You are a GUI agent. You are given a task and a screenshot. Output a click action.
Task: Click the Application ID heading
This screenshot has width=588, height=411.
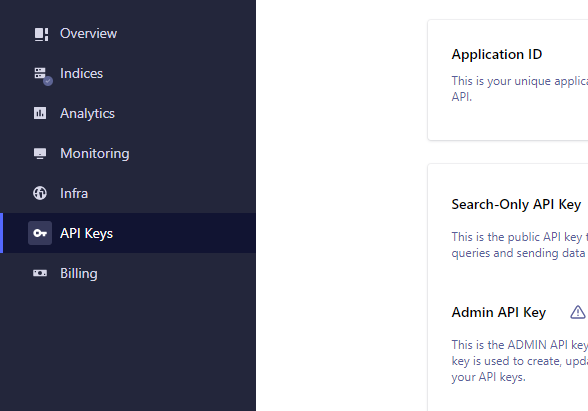(497, 55)
